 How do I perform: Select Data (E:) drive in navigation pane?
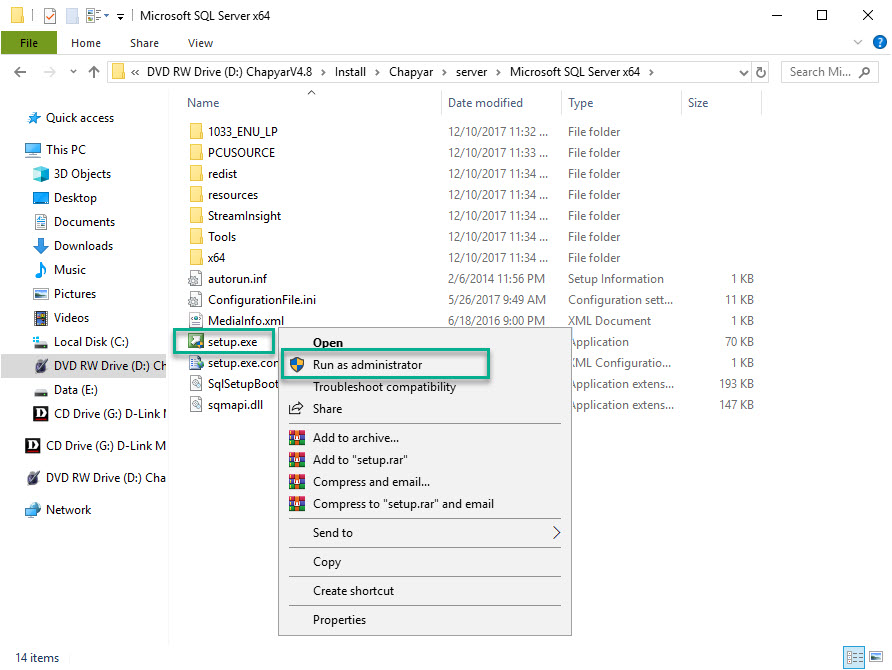[76, 390]
